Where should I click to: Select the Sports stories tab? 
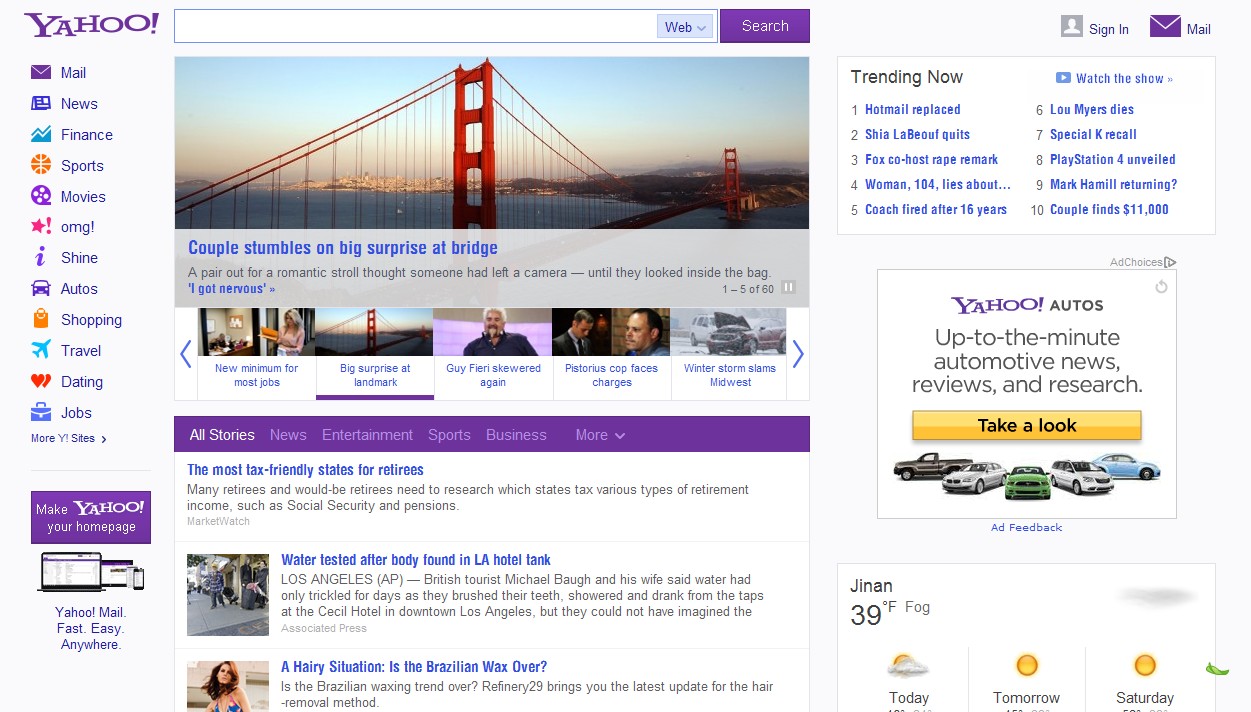tap(449, 435)
